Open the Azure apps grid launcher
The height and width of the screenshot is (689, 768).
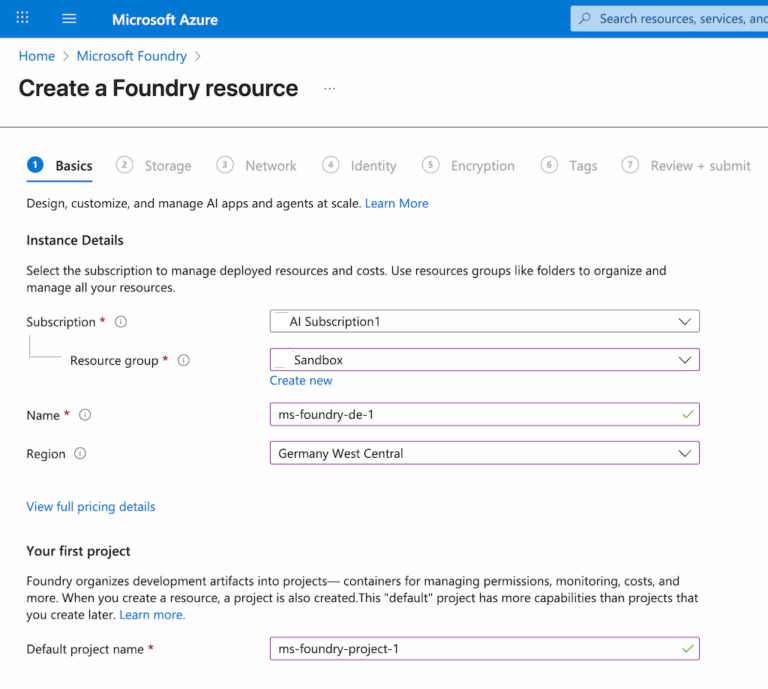23,18
